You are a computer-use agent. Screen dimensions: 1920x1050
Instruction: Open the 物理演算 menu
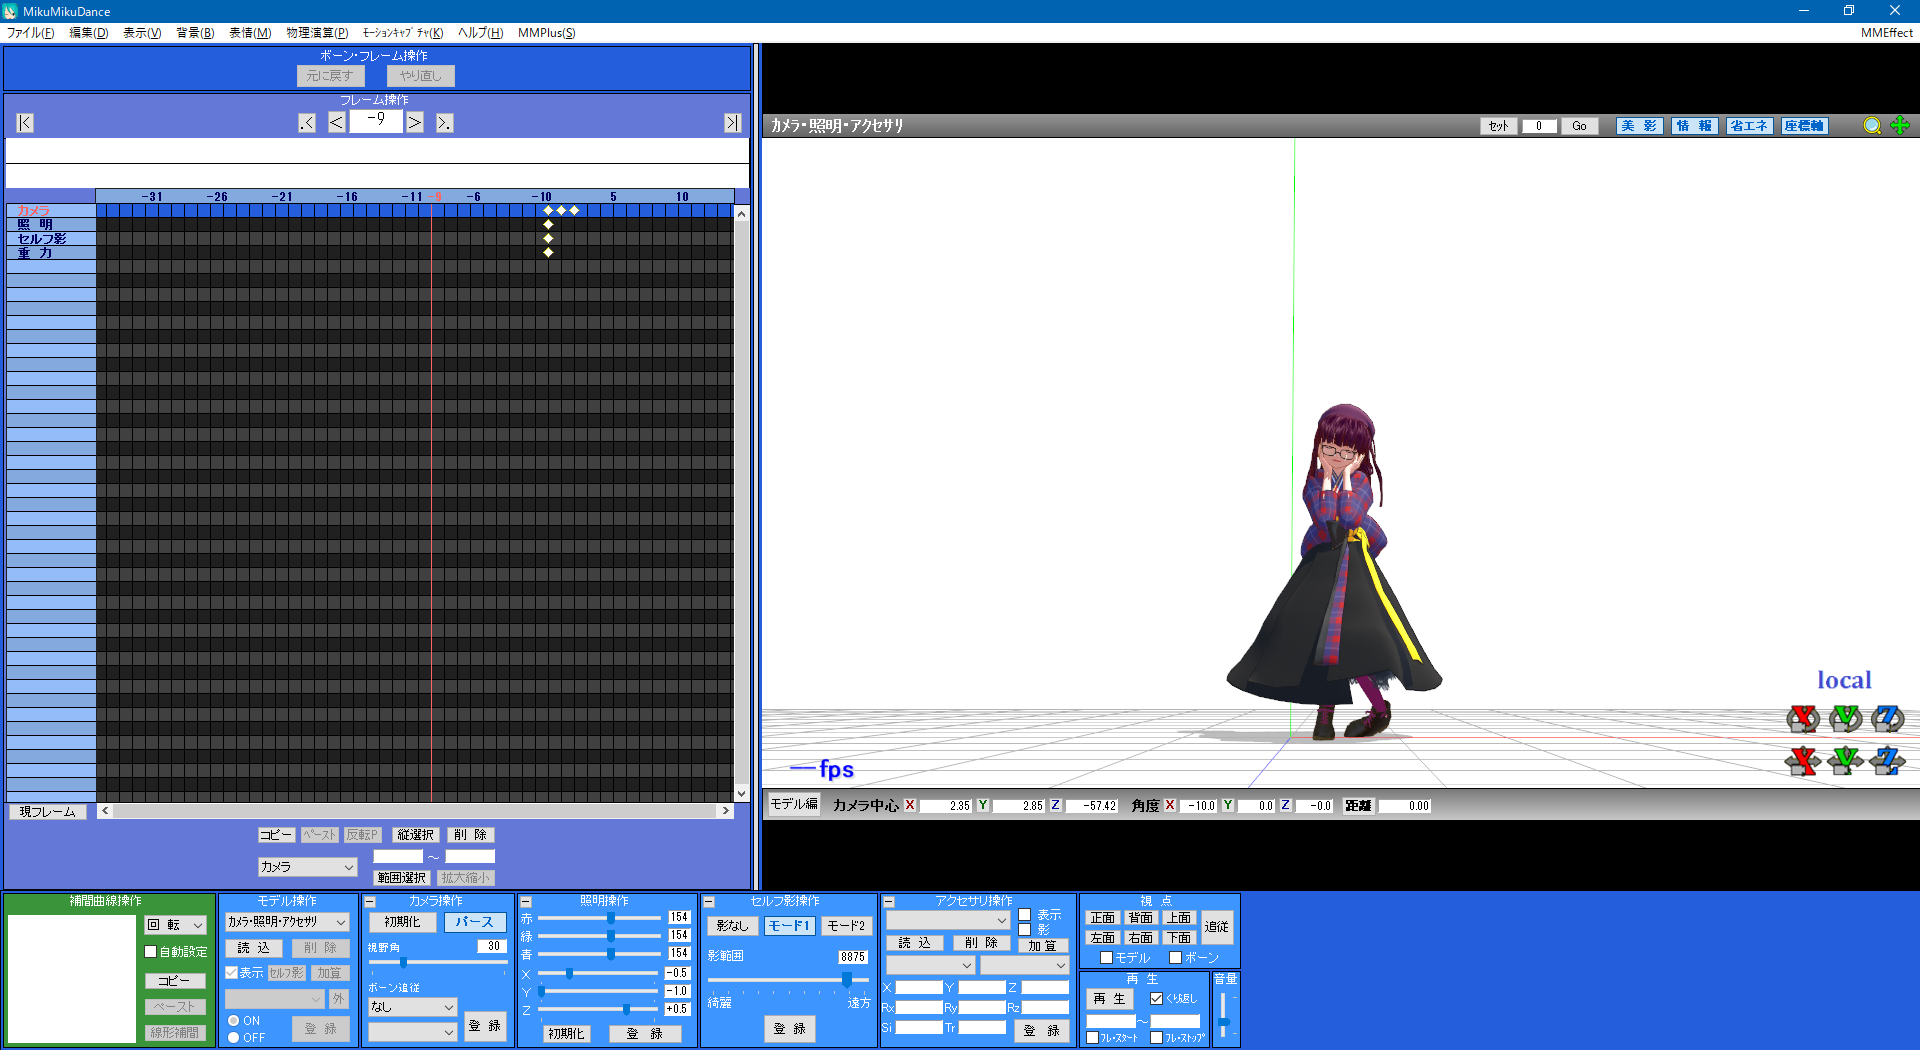click(x=317, y=33)
